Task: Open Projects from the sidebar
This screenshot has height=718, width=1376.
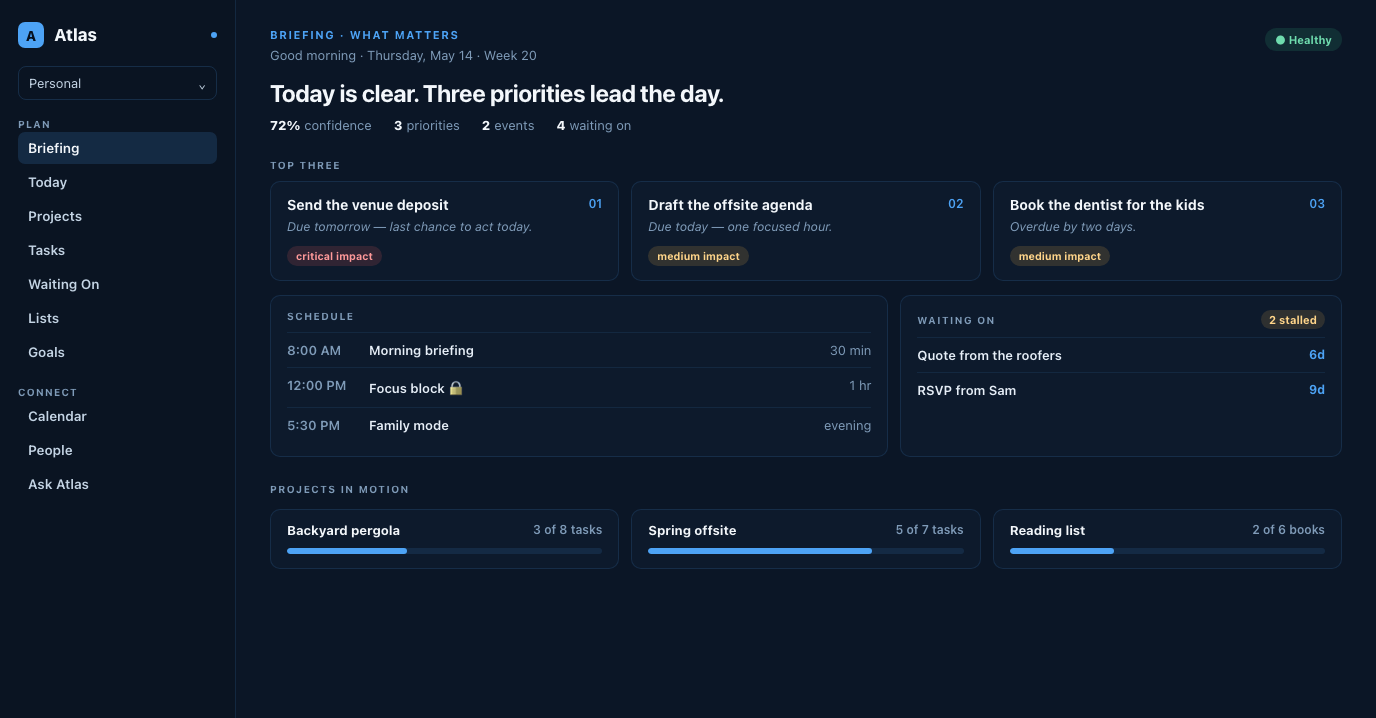Action: point(117,216)
